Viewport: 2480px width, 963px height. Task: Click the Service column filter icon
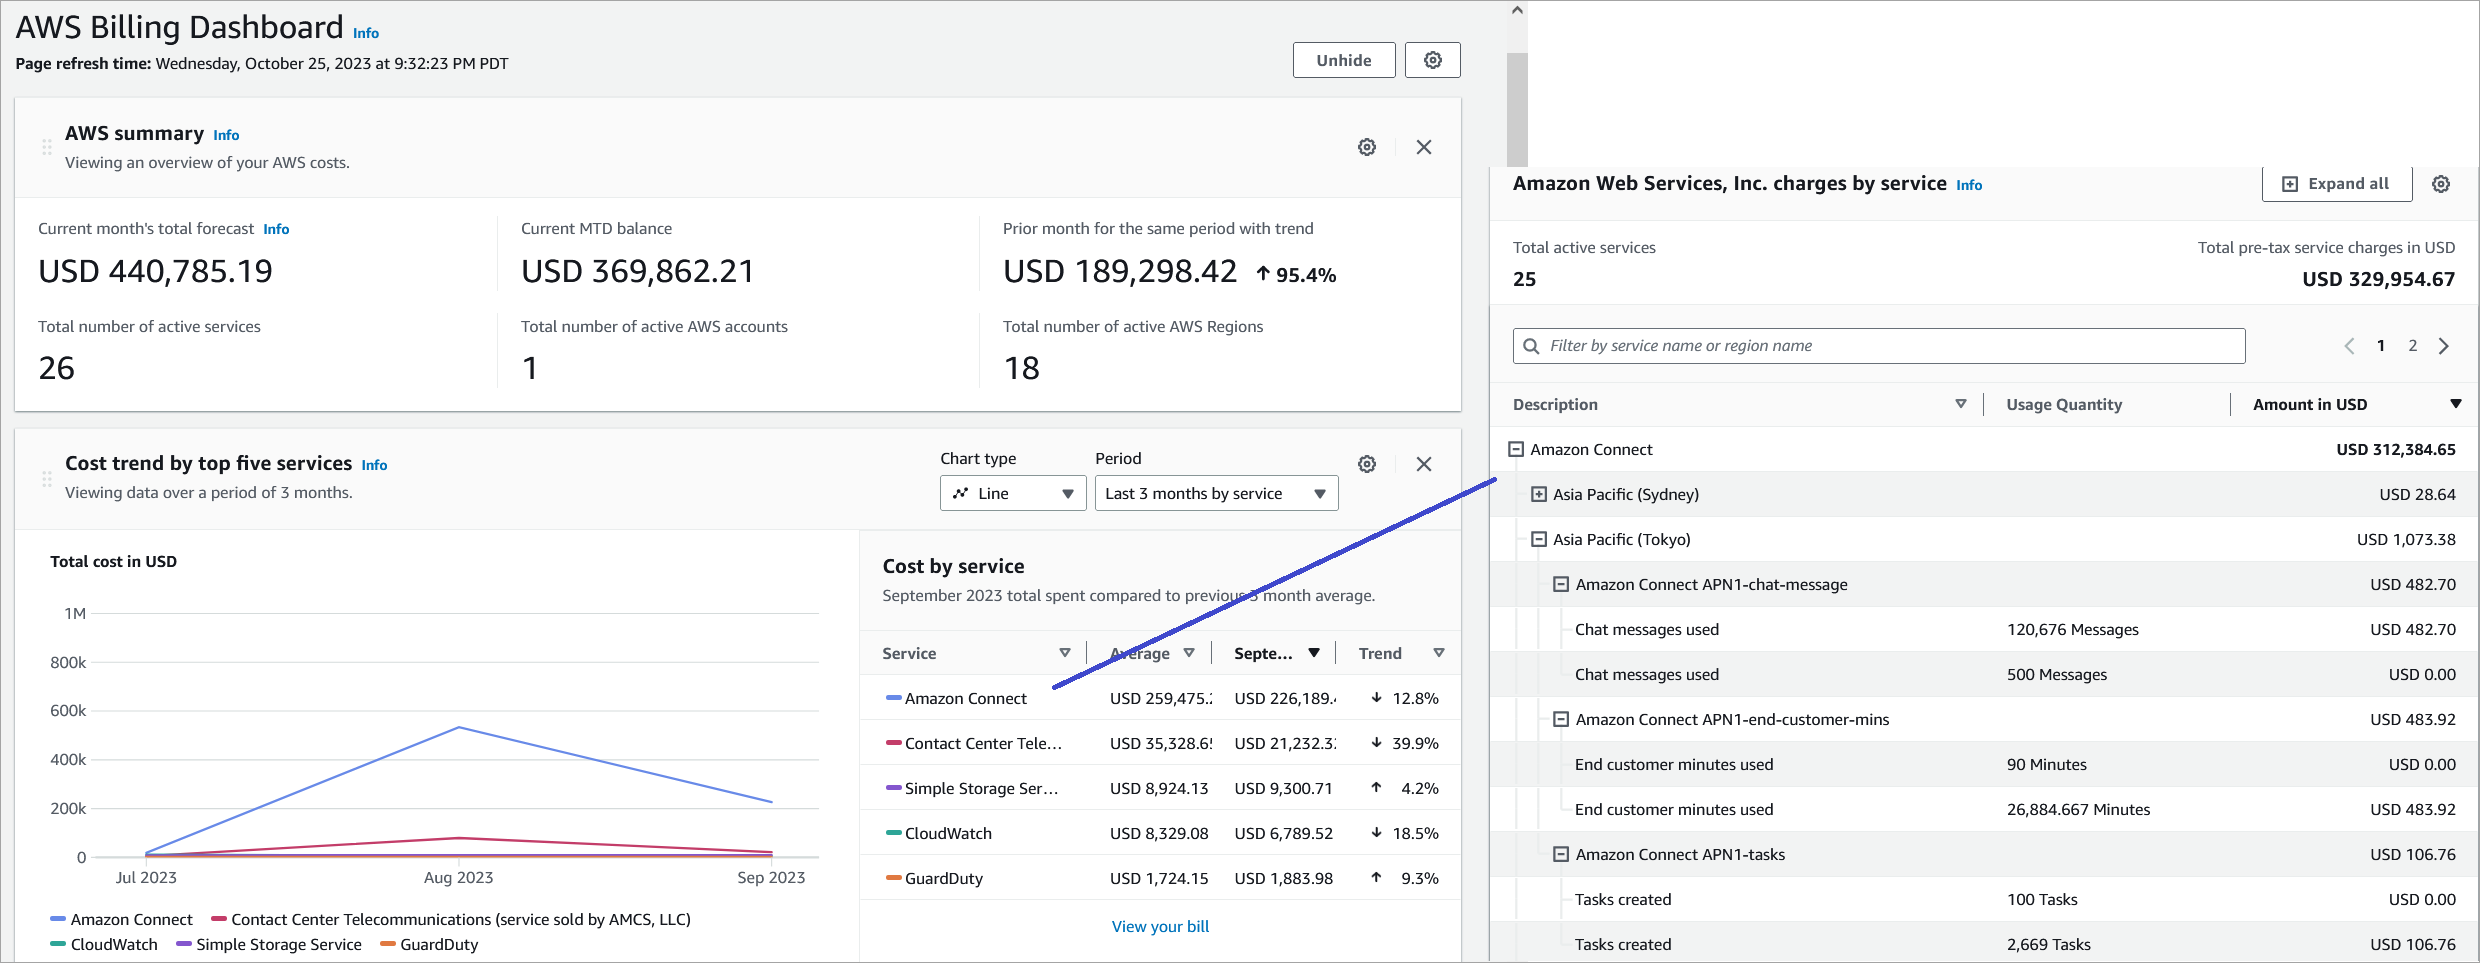point(1064,652)
